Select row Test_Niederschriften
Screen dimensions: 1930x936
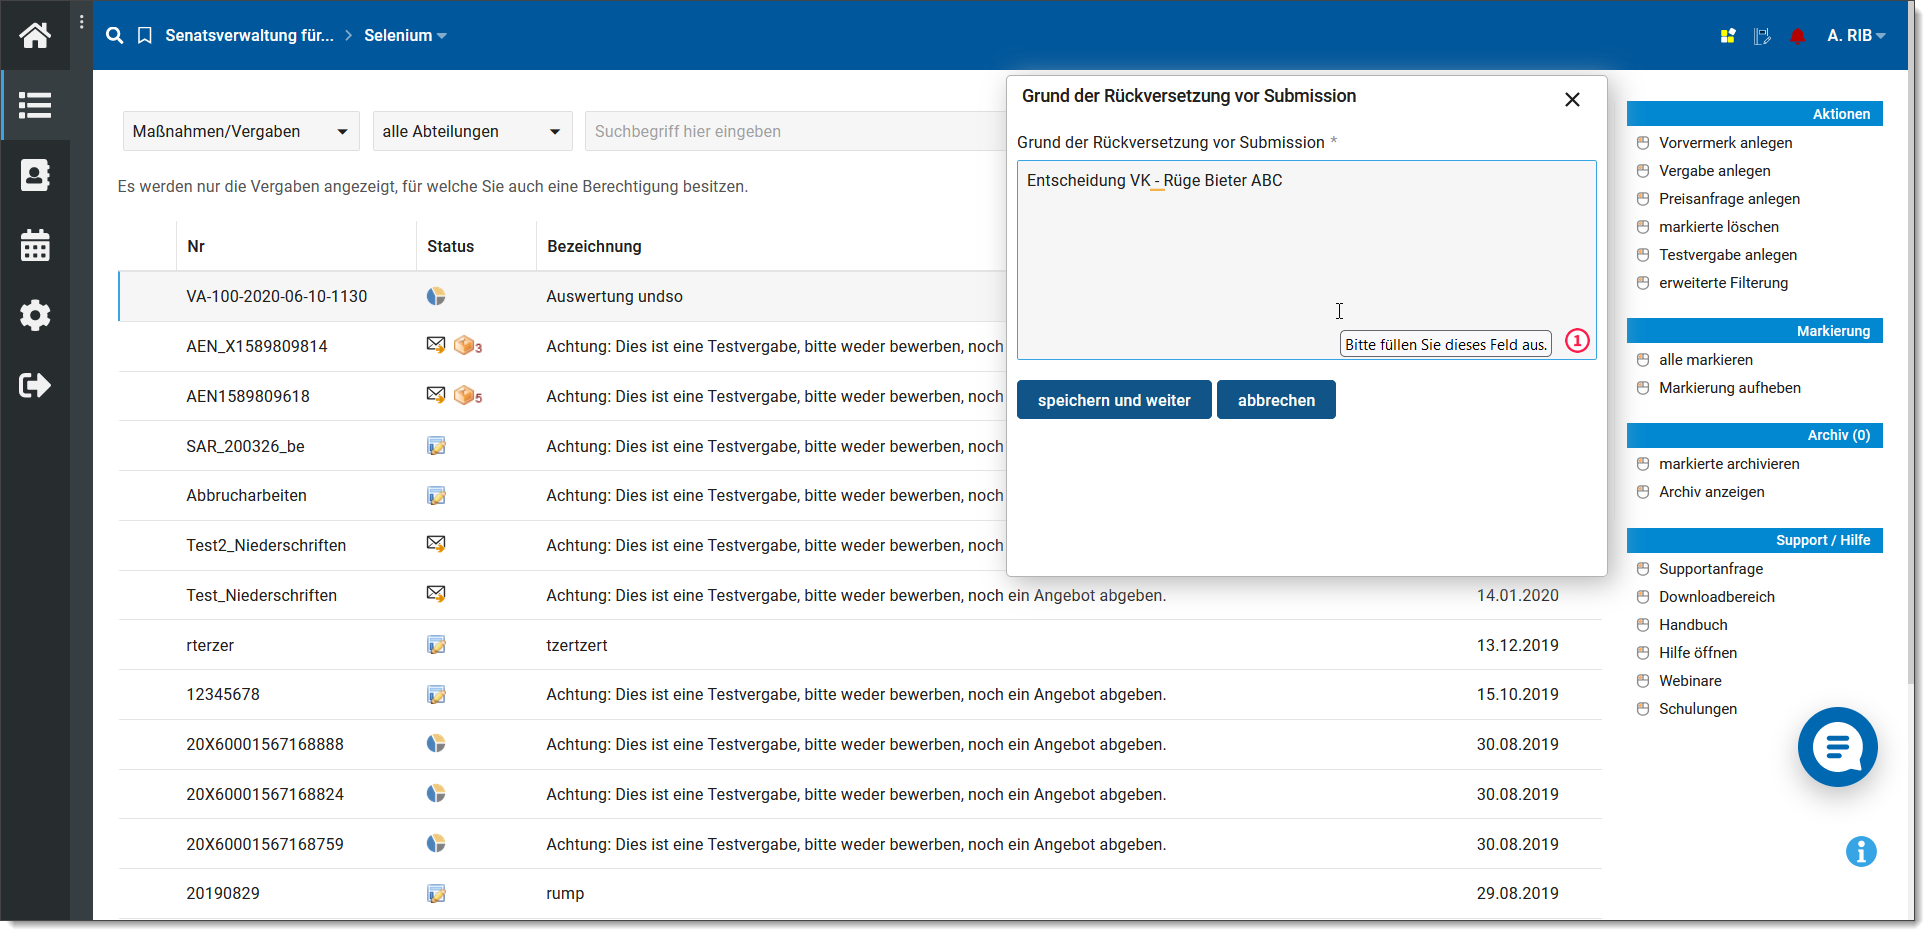(x=860, y=595)
